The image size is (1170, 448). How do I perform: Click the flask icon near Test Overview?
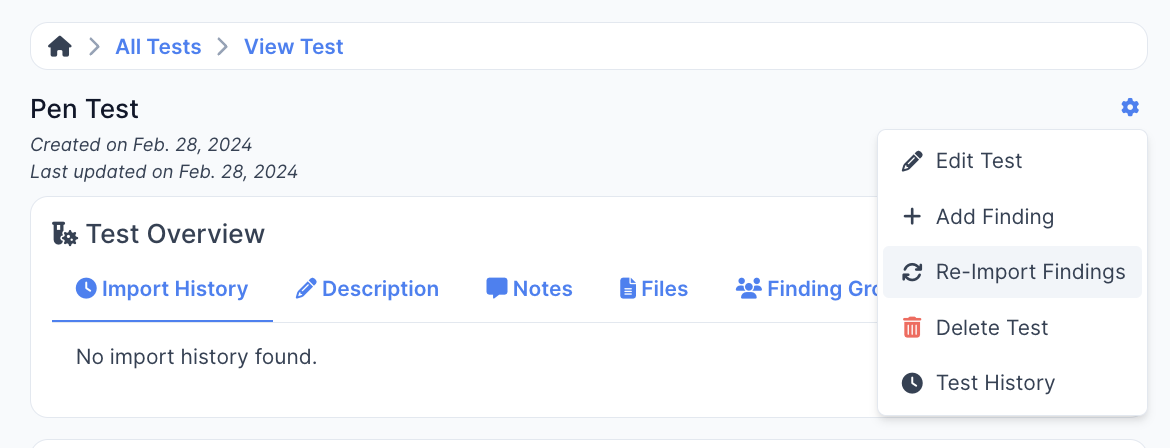[x=65, y=234]
